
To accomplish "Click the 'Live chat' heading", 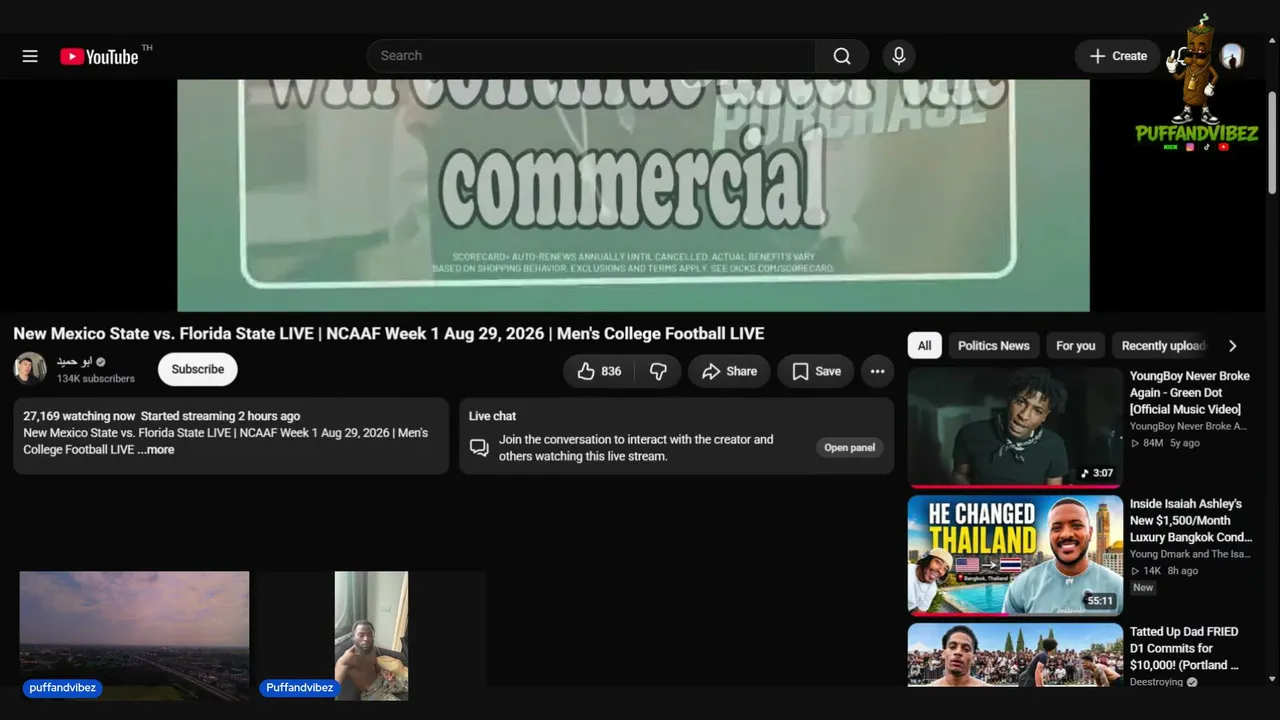I will (x=492, y=416).
